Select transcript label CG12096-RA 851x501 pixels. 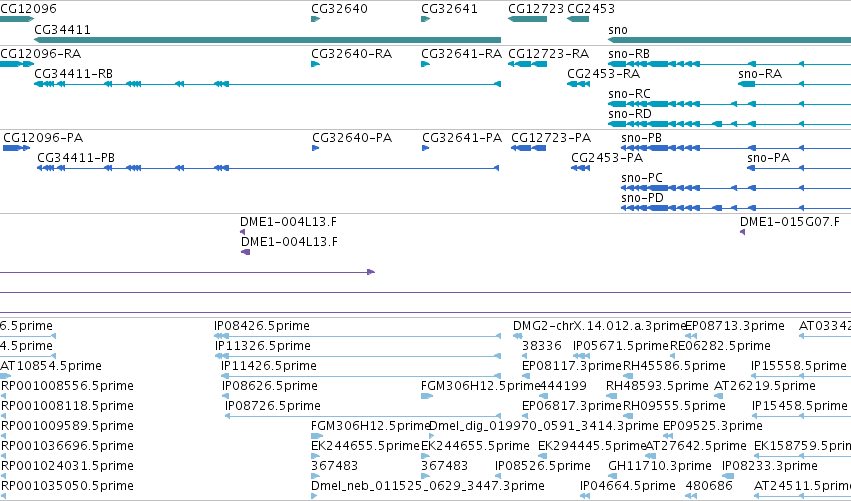41,54
